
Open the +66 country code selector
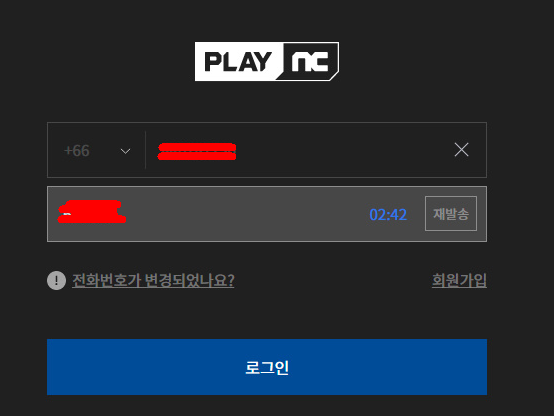[96, 151]
